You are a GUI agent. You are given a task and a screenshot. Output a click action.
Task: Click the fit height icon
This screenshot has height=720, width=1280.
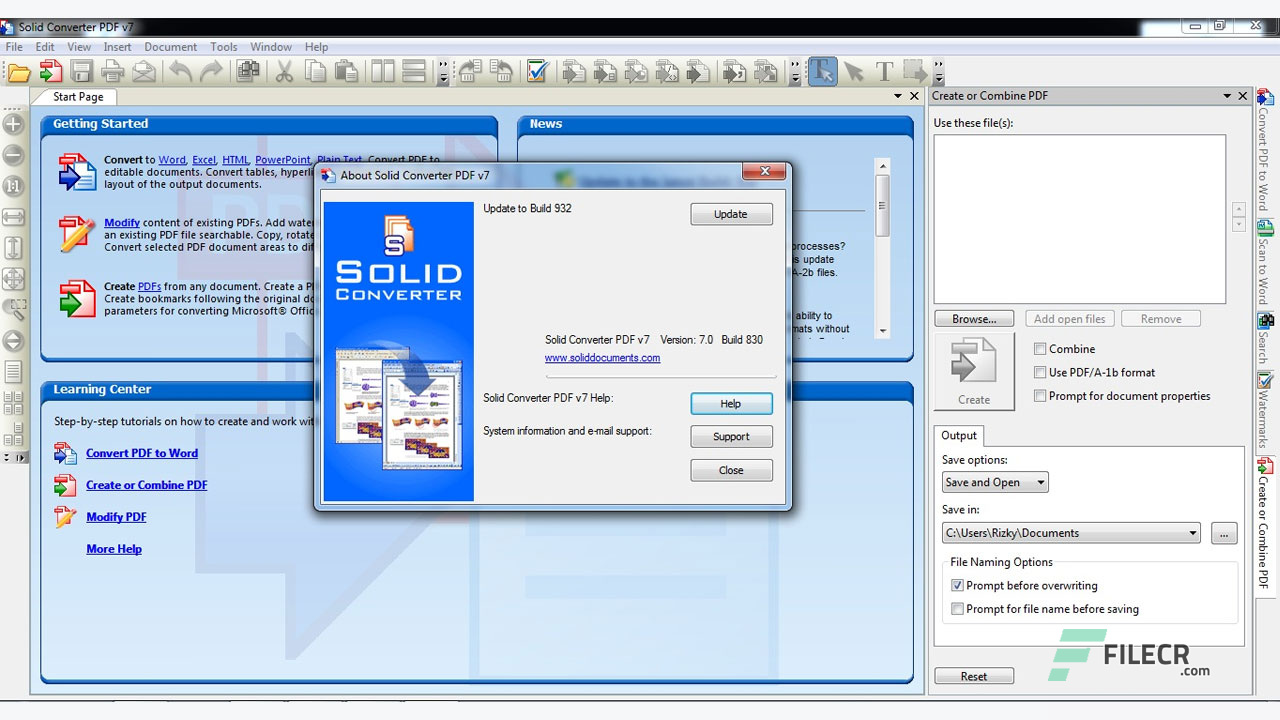(x=14, y=248)
